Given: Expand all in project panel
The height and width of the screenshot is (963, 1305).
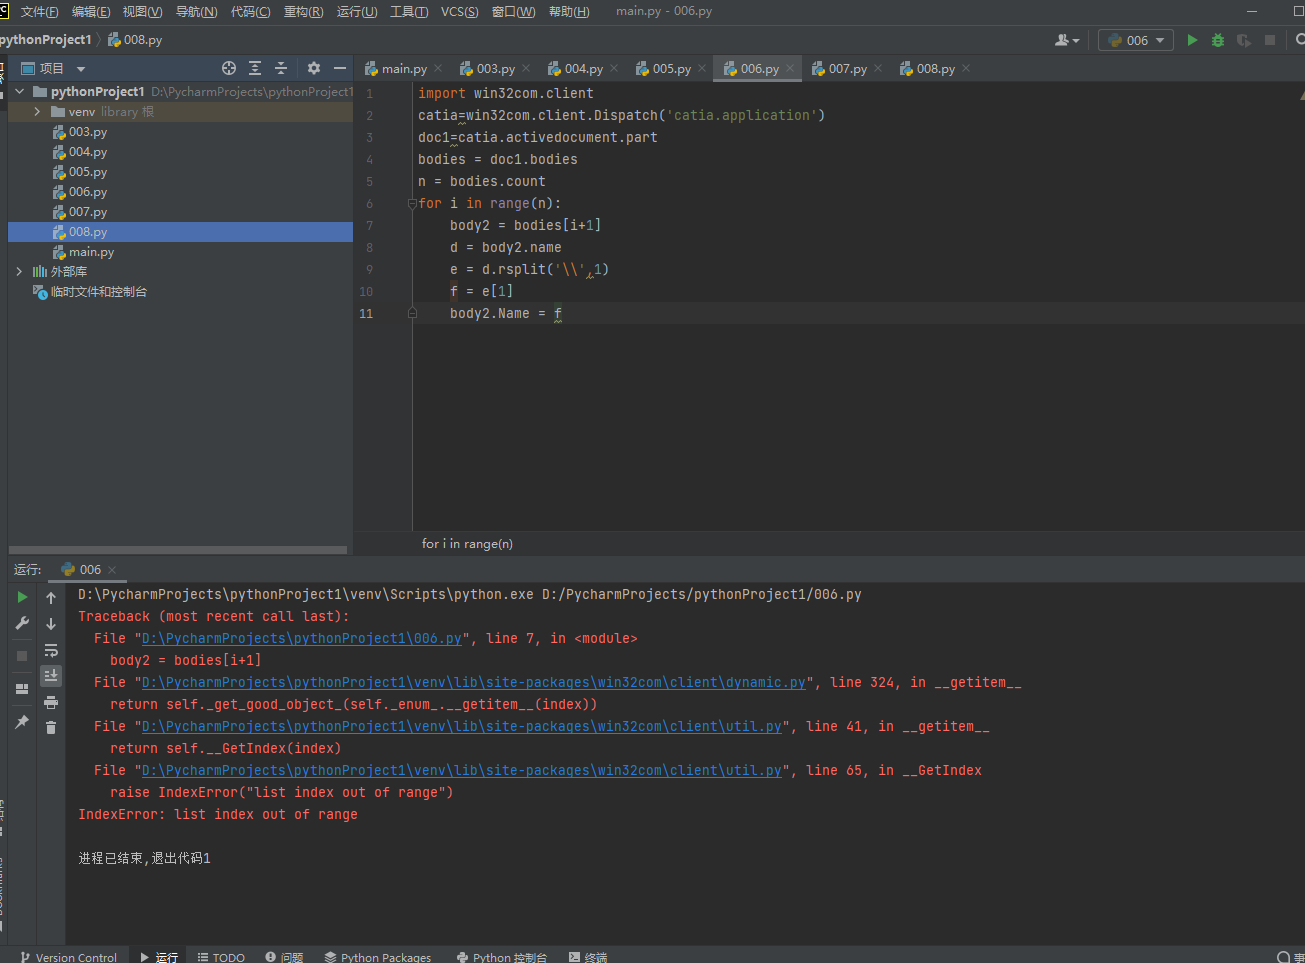Looking at the screenshot, I should pos(255,68).
